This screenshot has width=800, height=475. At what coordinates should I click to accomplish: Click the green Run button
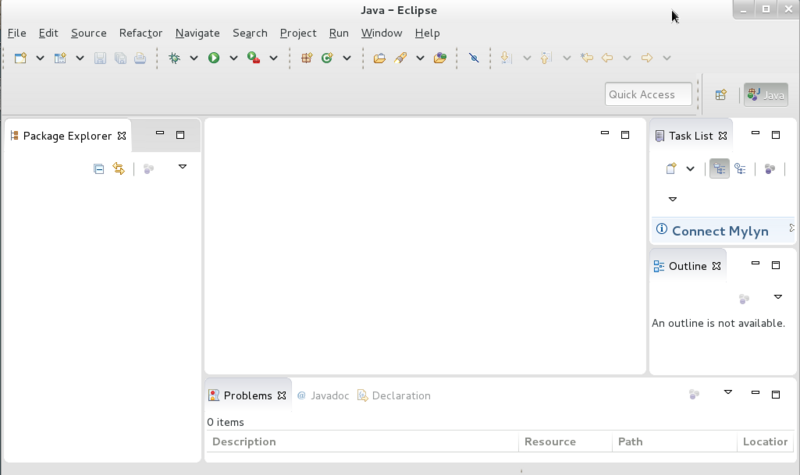tap(214, 58)
